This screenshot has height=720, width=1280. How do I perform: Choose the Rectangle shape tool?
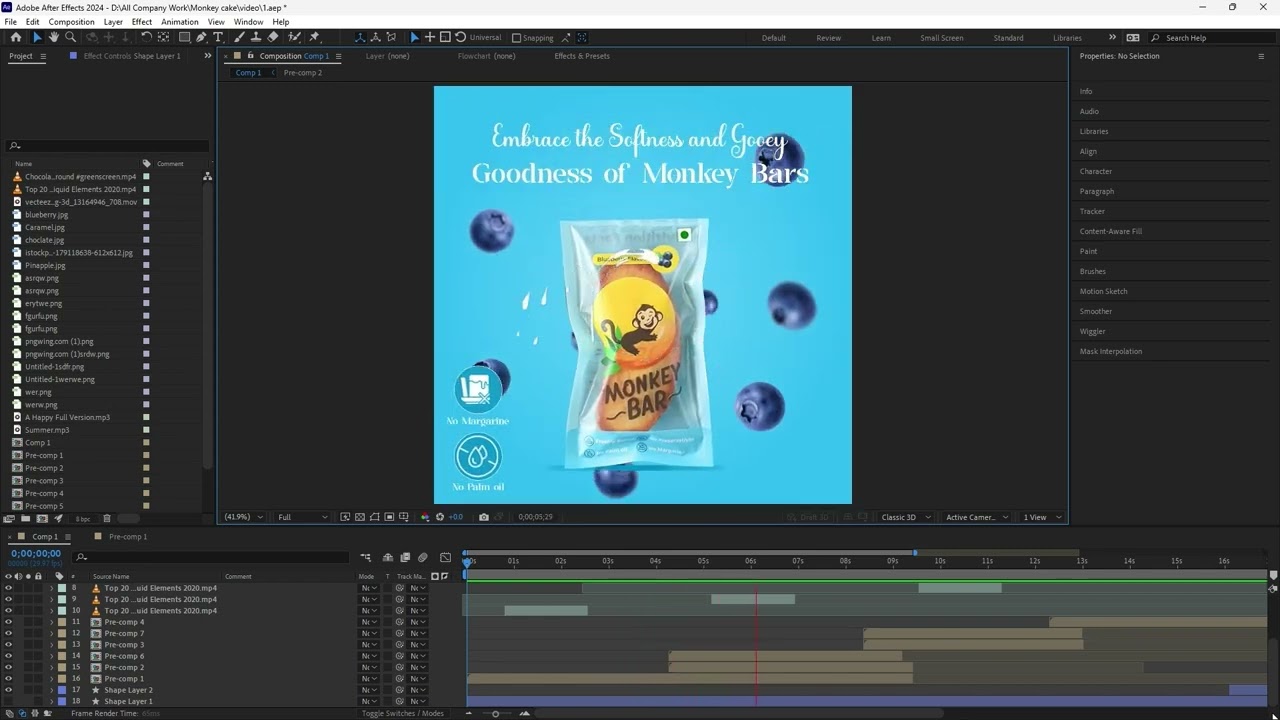(x=184, y=37)
